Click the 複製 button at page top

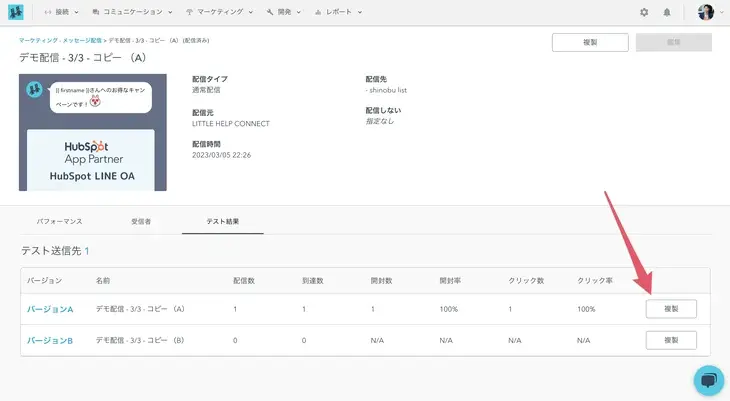click(590, 42)
